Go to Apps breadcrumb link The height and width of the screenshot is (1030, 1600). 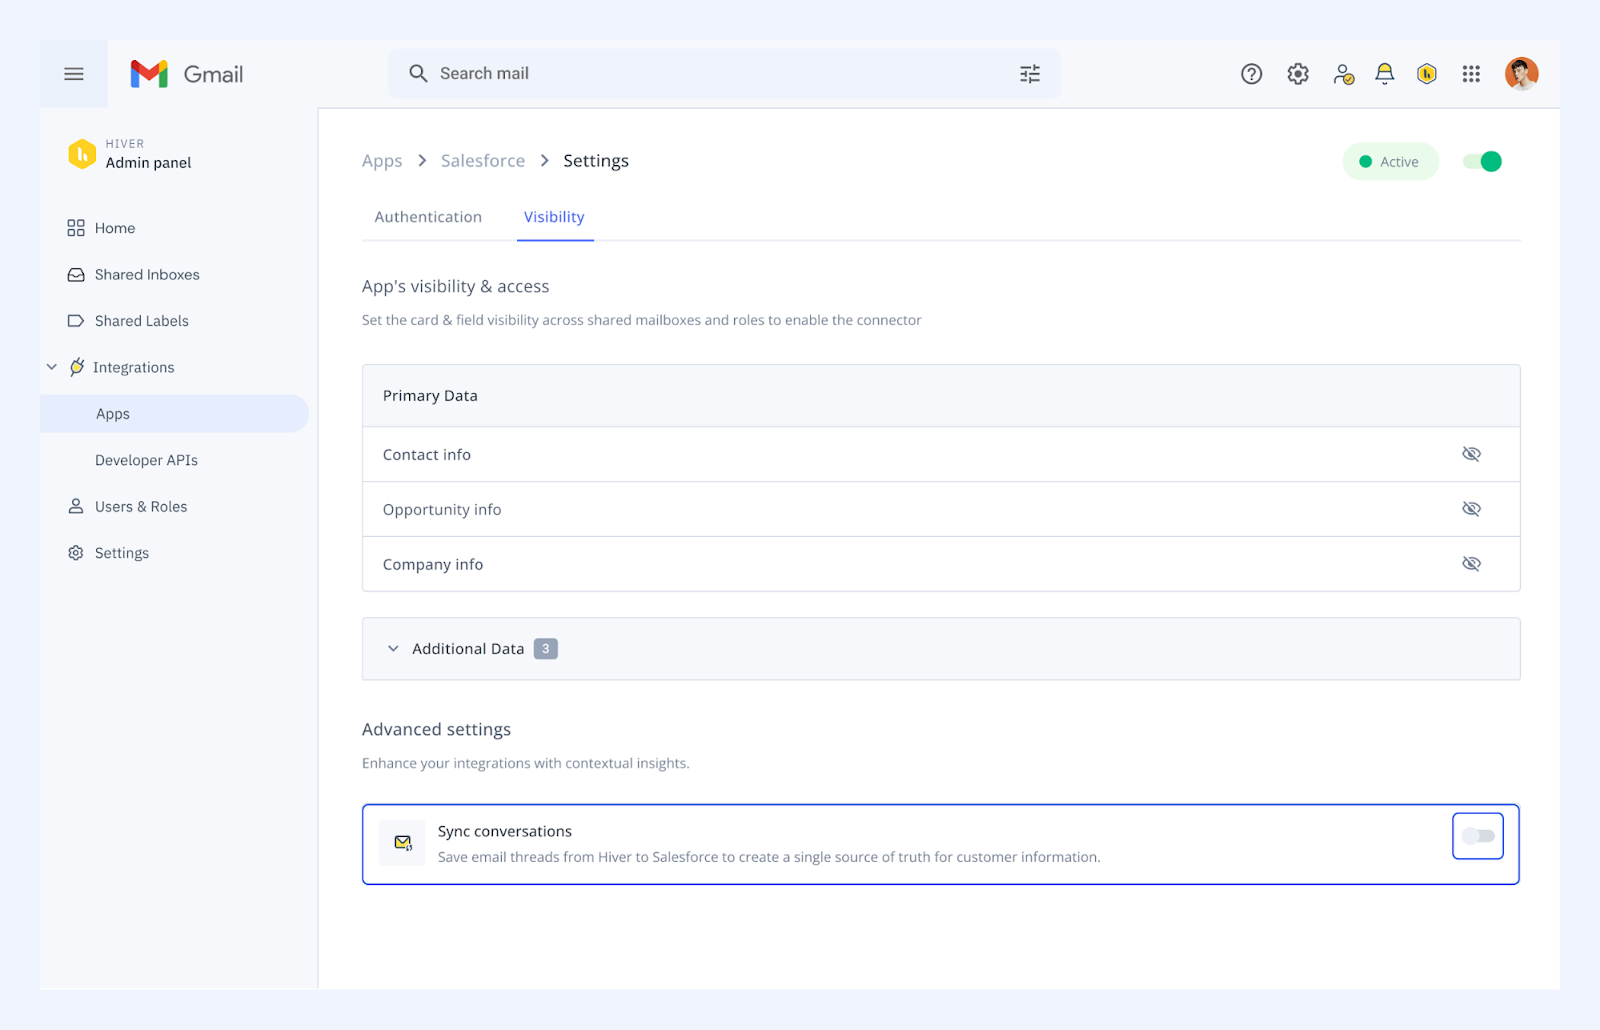click(382, 161)
